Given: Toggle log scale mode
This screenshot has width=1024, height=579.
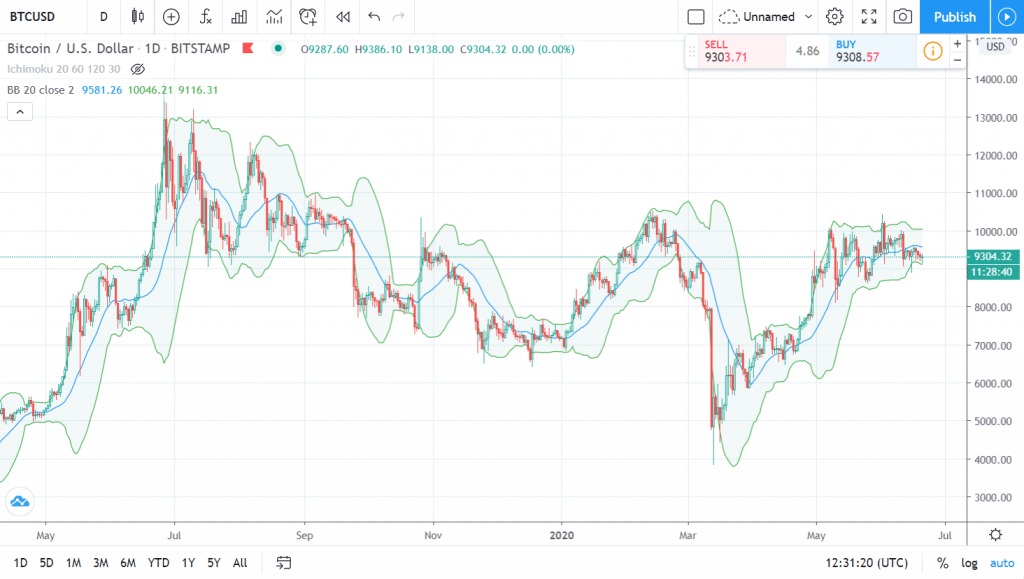Looking at the screenshot, I should click(x=969, y=563).
